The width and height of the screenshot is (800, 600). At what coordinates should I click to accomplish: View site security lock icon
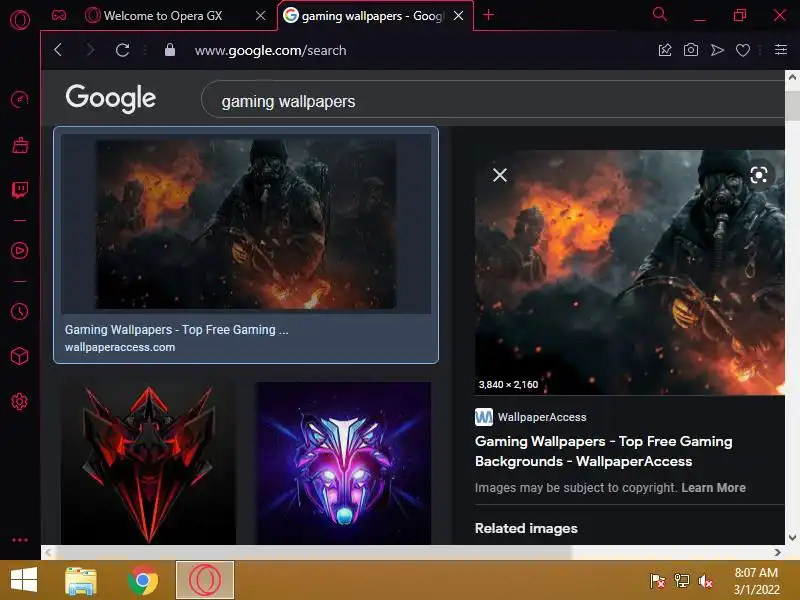tap(170, 50)
